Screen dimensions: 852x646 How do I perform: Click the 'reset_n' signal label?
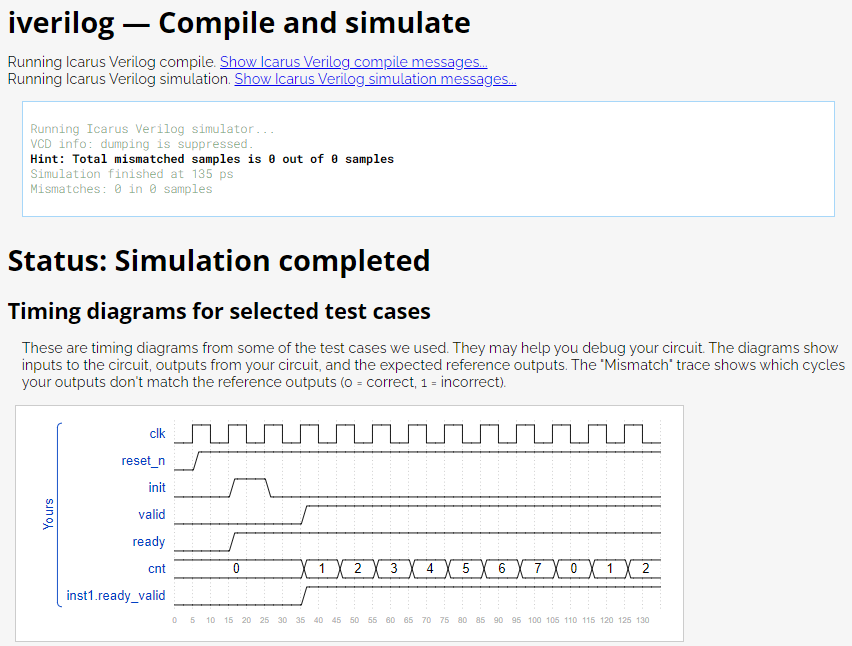pyautogui.click(x=143, y=461)
